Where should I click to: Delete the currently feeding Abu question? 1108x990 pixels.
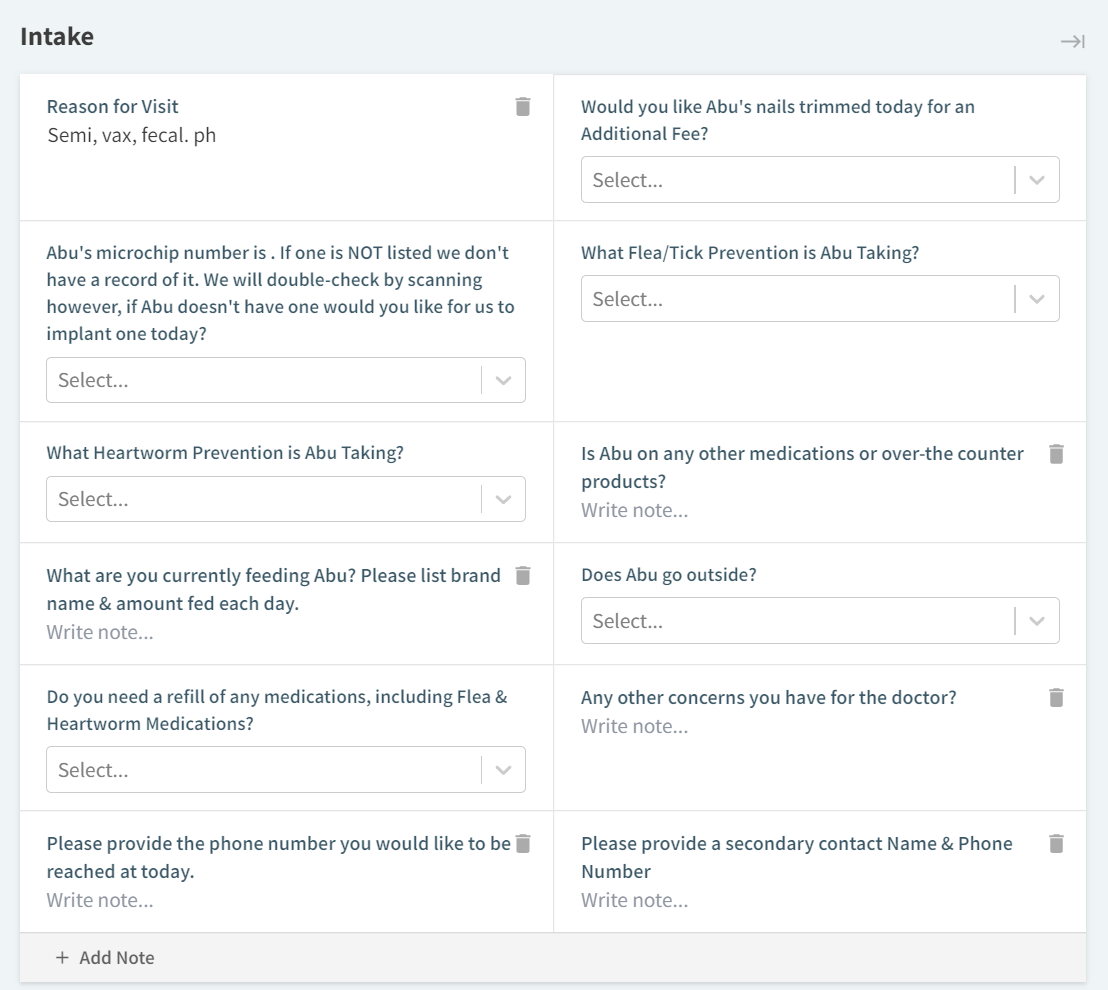pos(522,576)
